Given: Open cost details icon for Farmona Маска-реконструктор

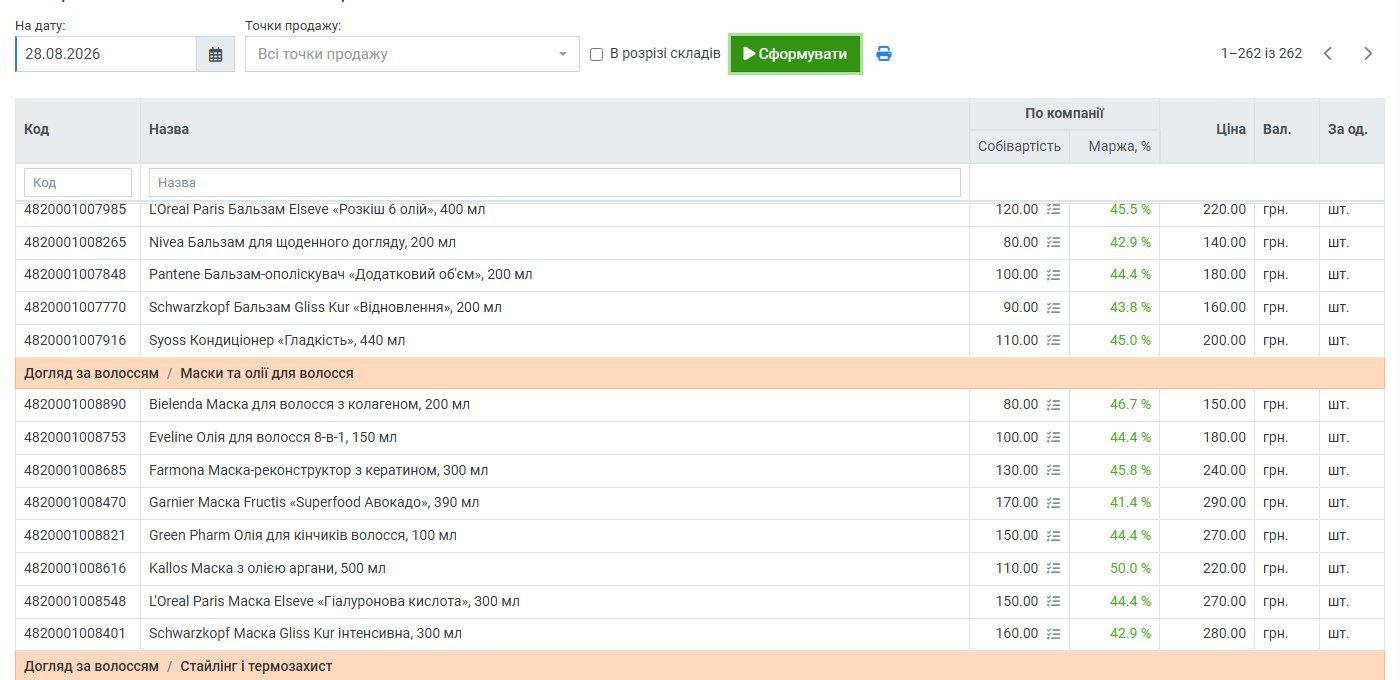Looking at the screenshot, I should pyautogui.click(x=1053, y=471).
